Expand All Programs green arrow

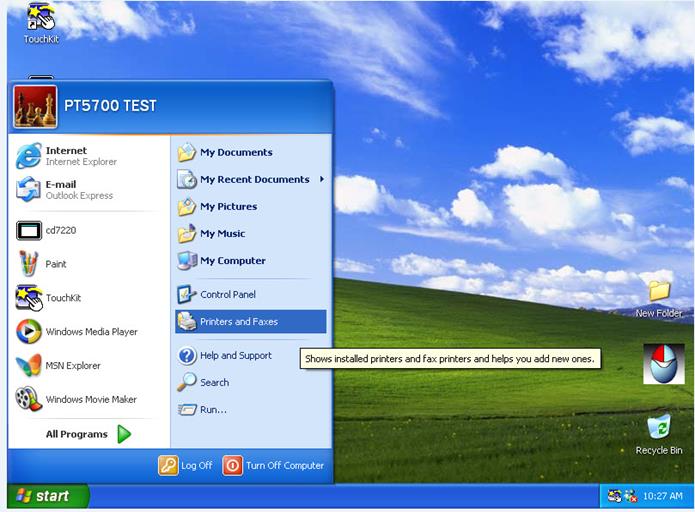coord(124,434)
